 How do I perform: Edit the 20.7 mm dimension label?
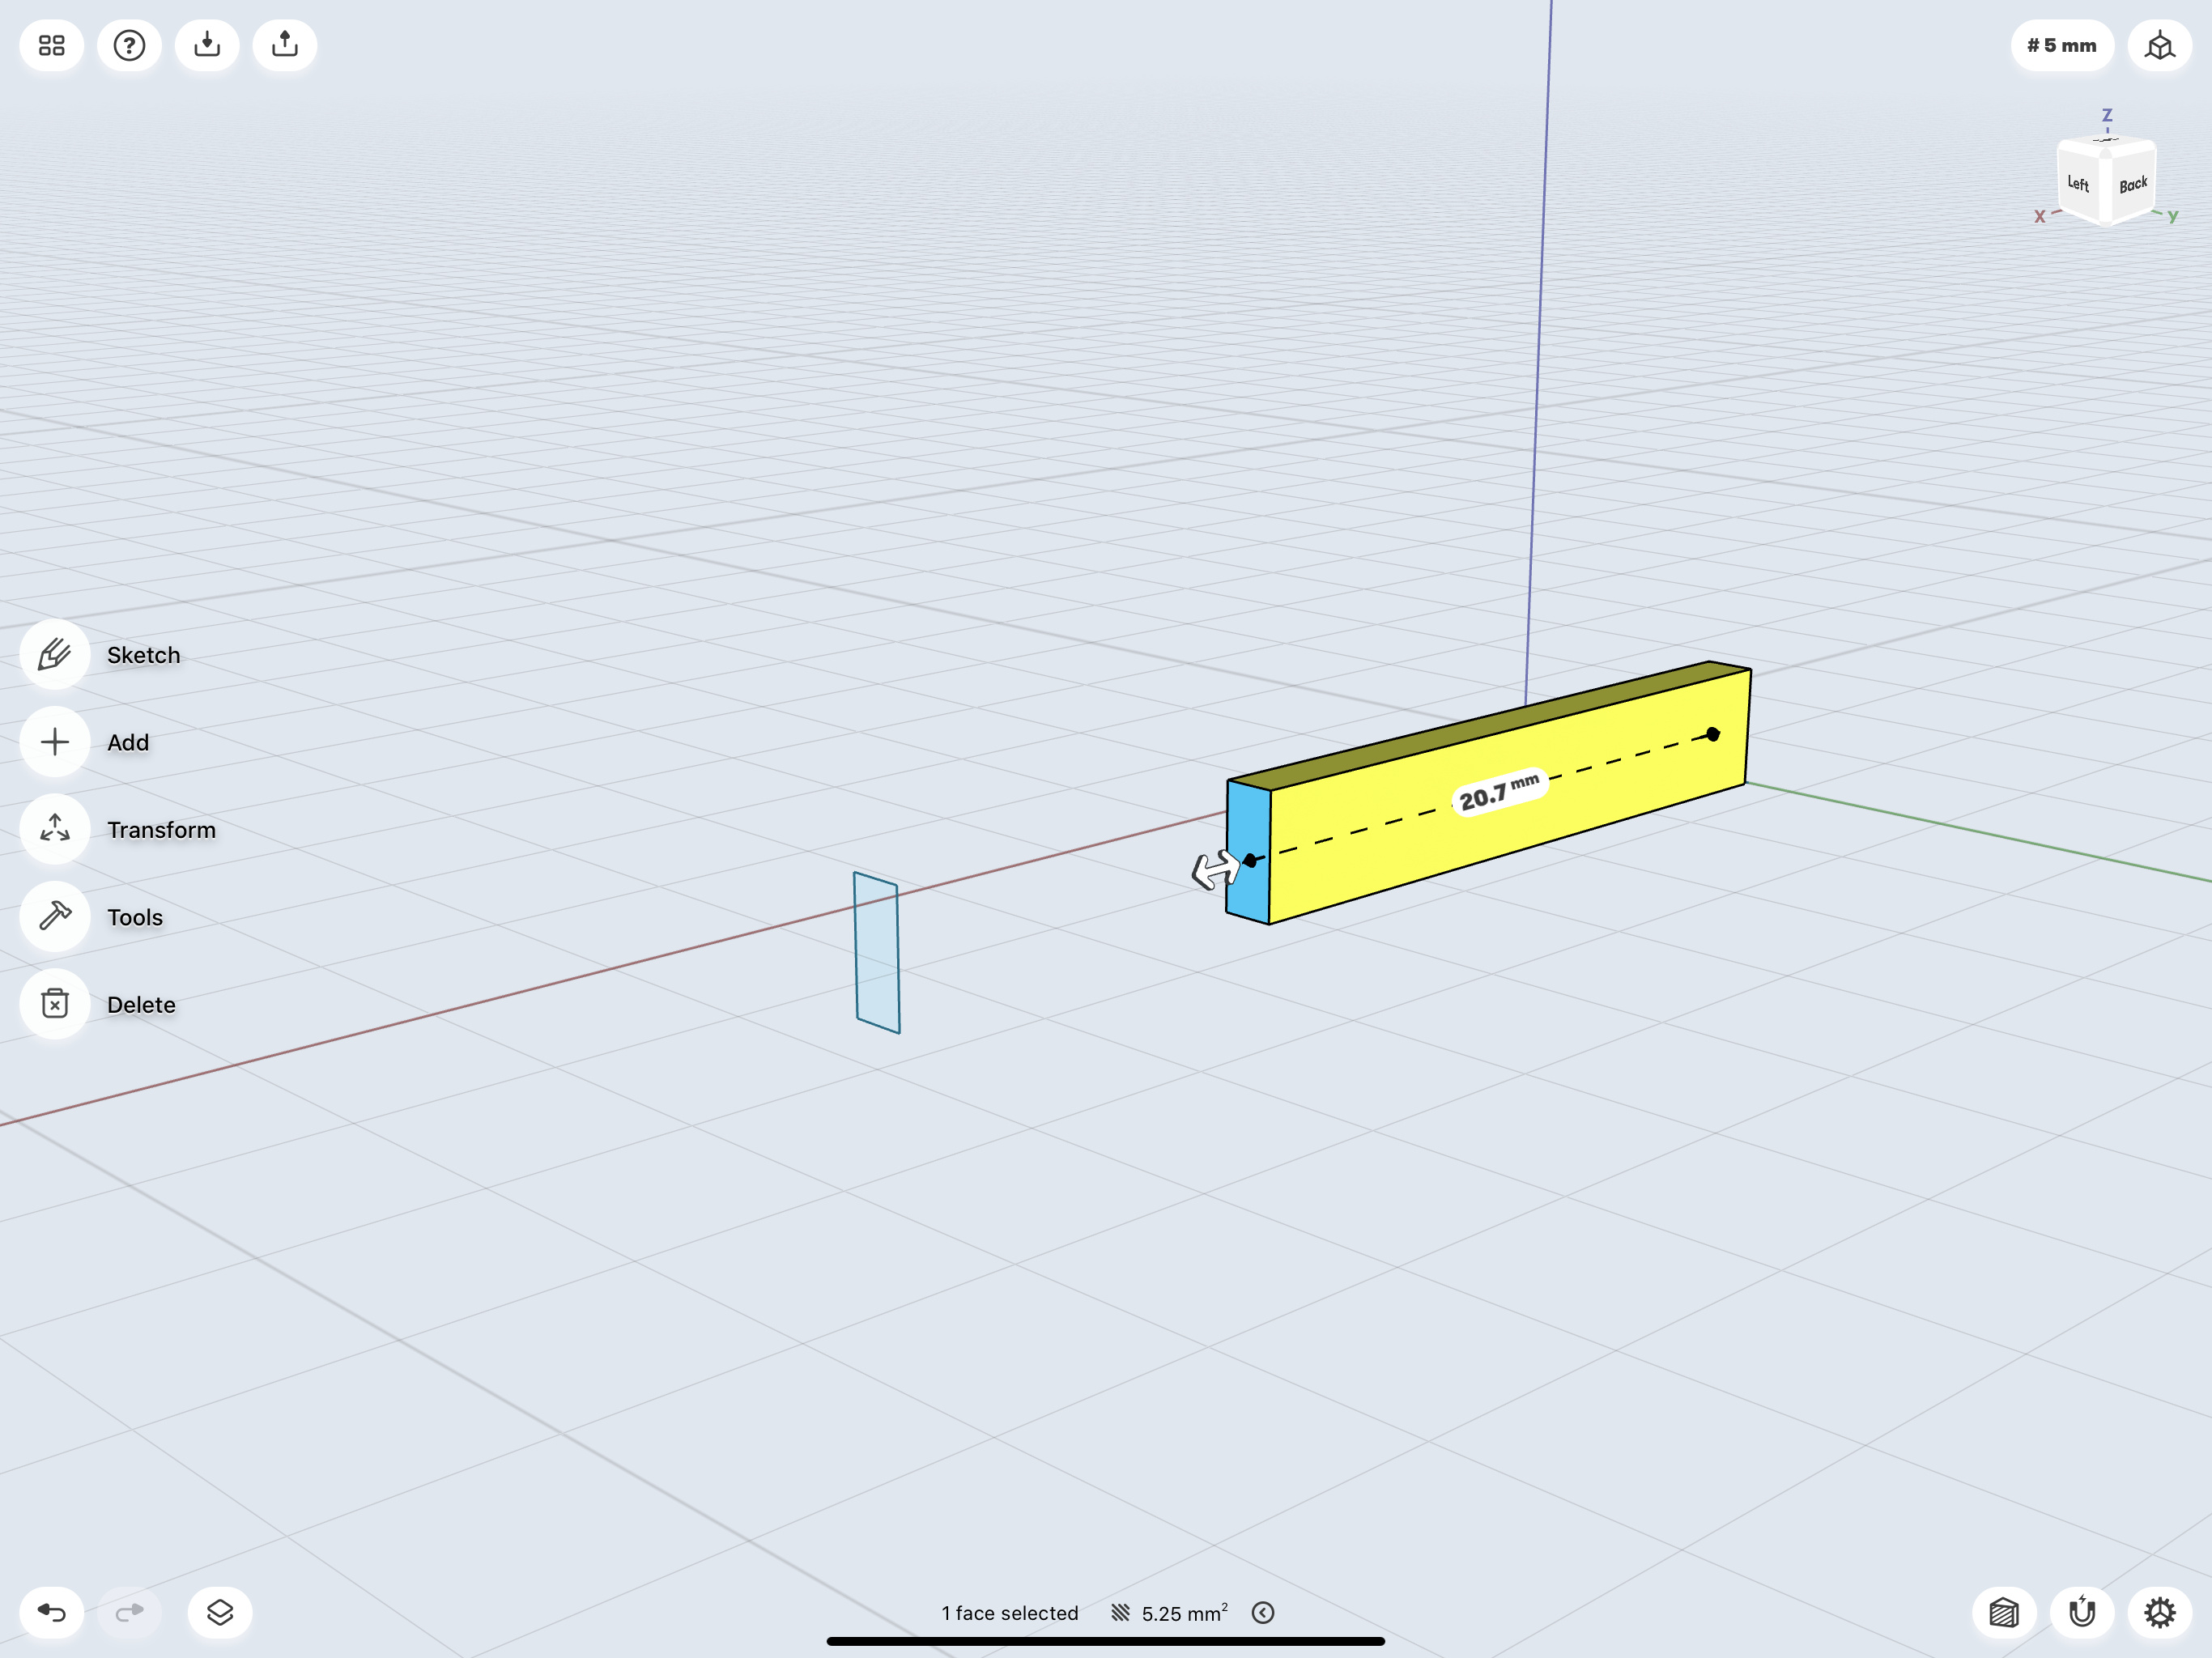(1499, 794)
